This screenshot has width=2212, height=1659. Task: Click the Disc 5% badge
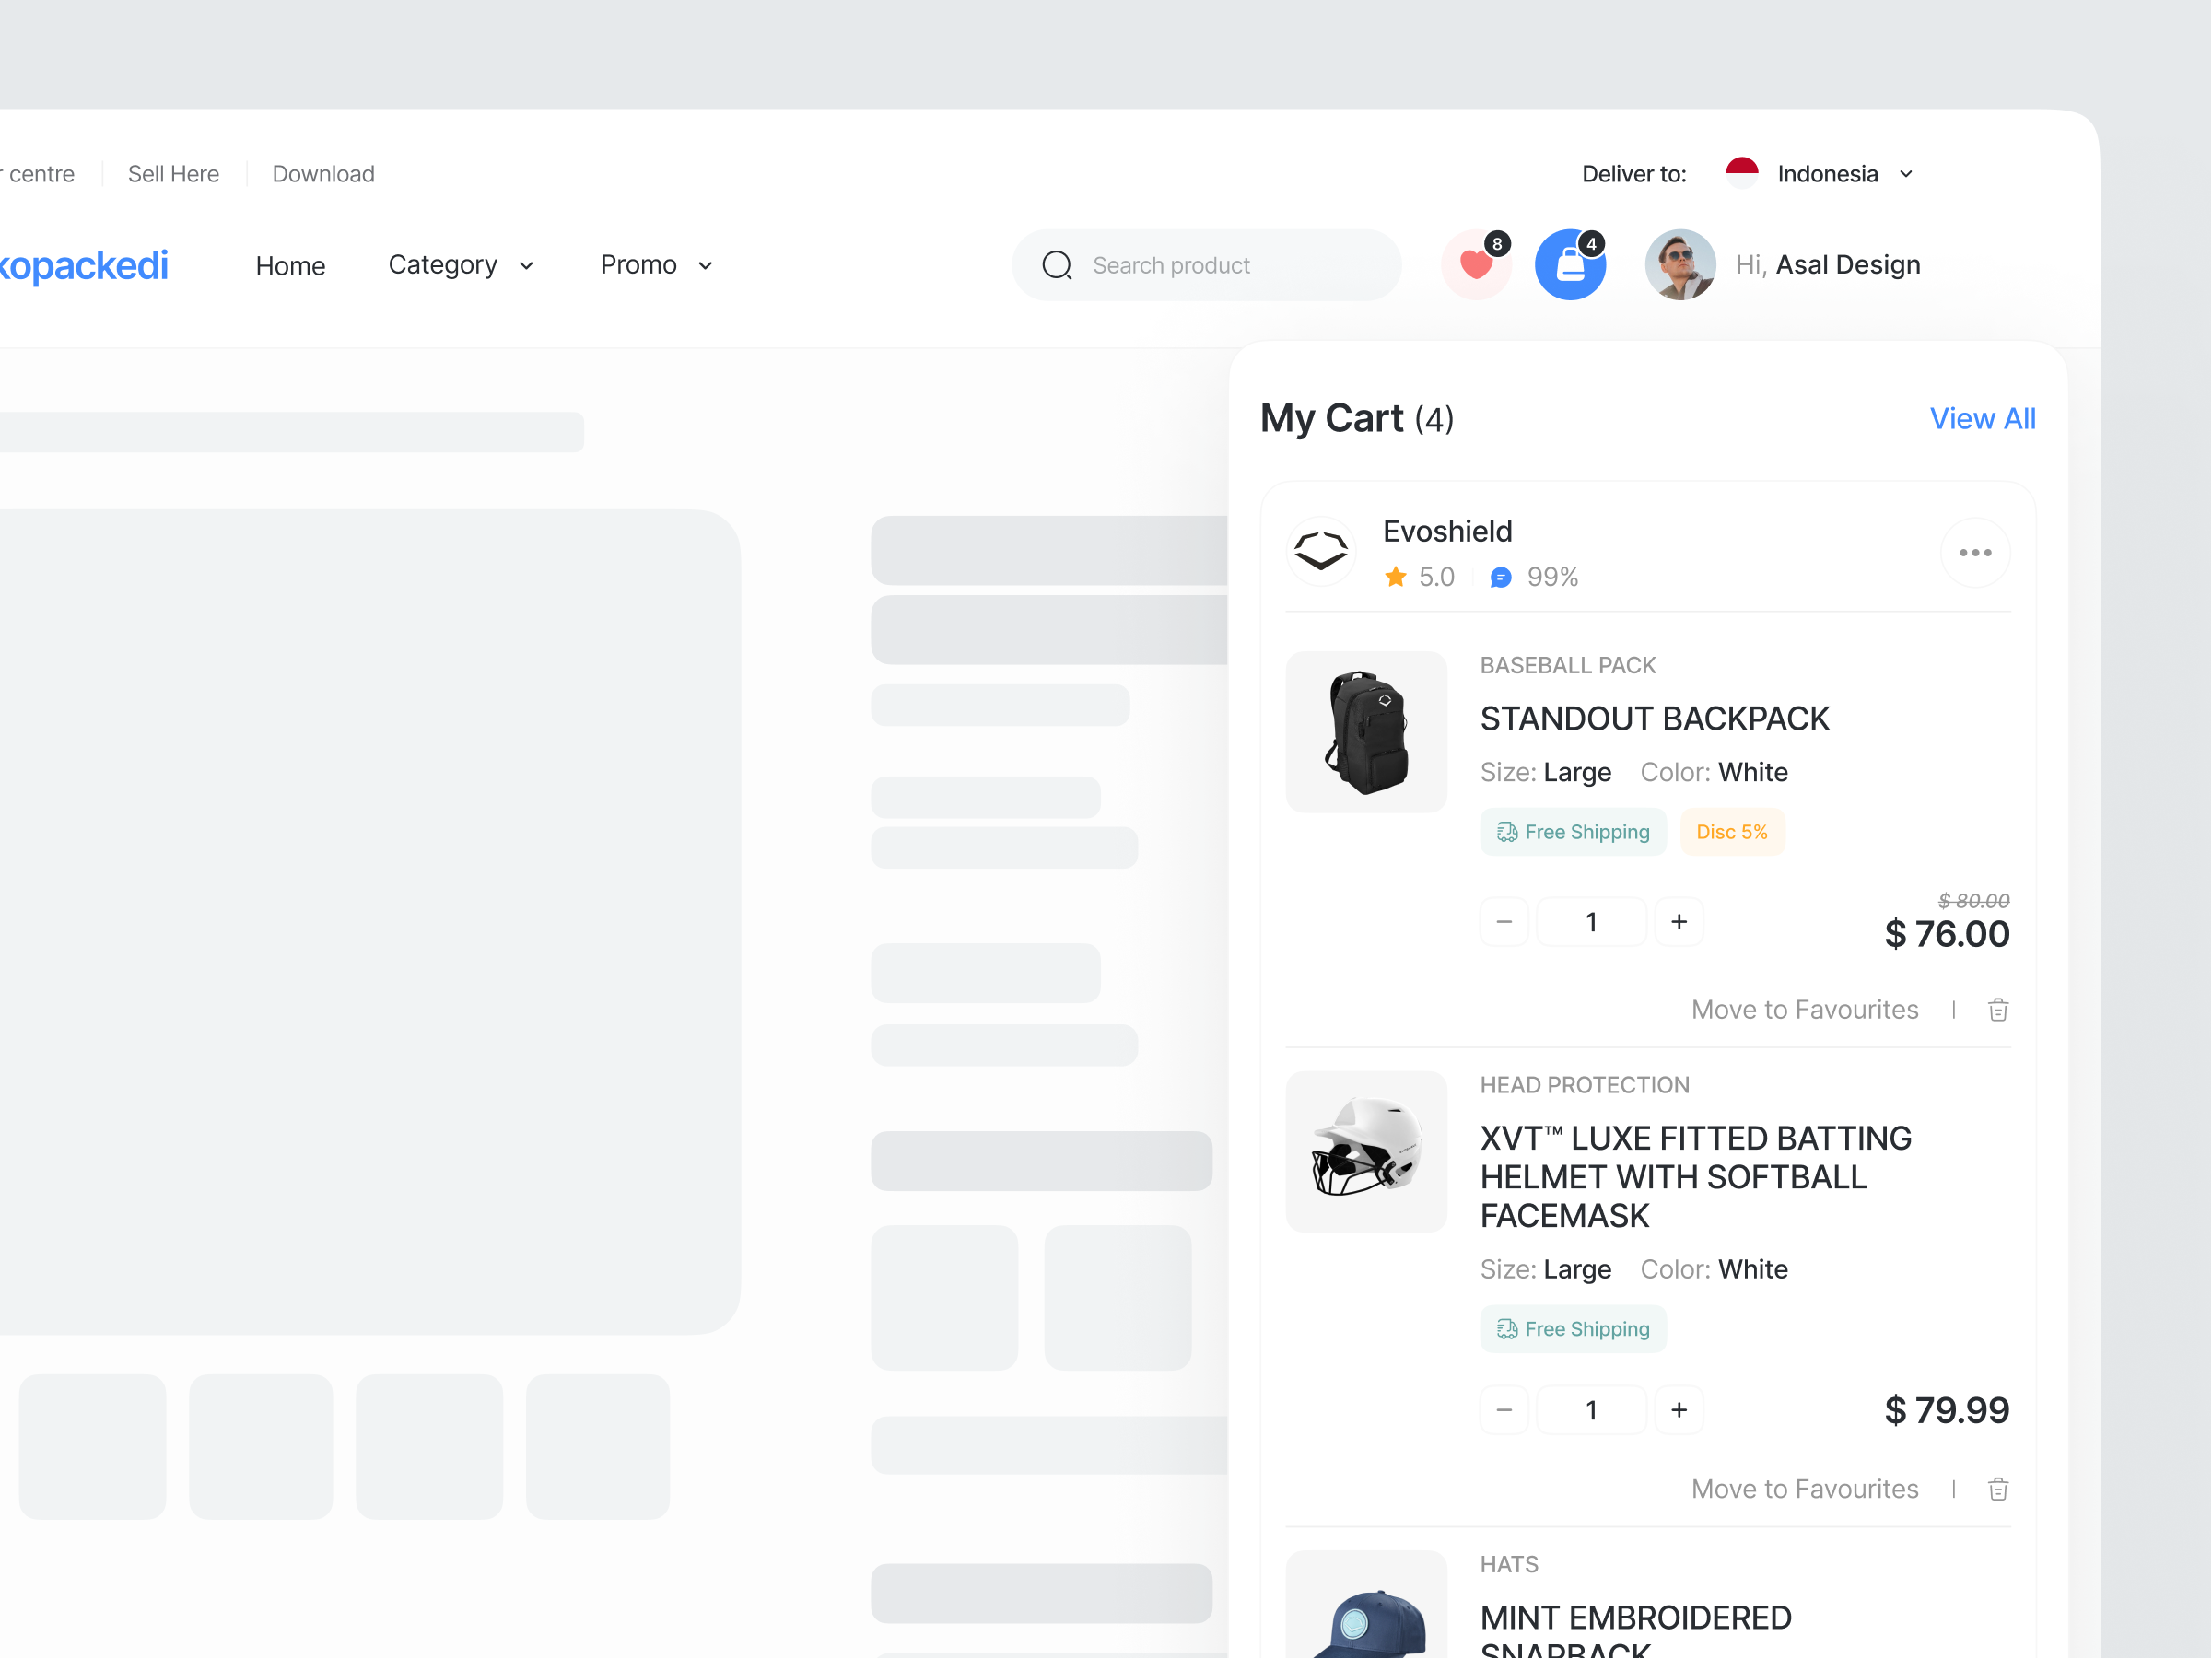(1732, 832)
